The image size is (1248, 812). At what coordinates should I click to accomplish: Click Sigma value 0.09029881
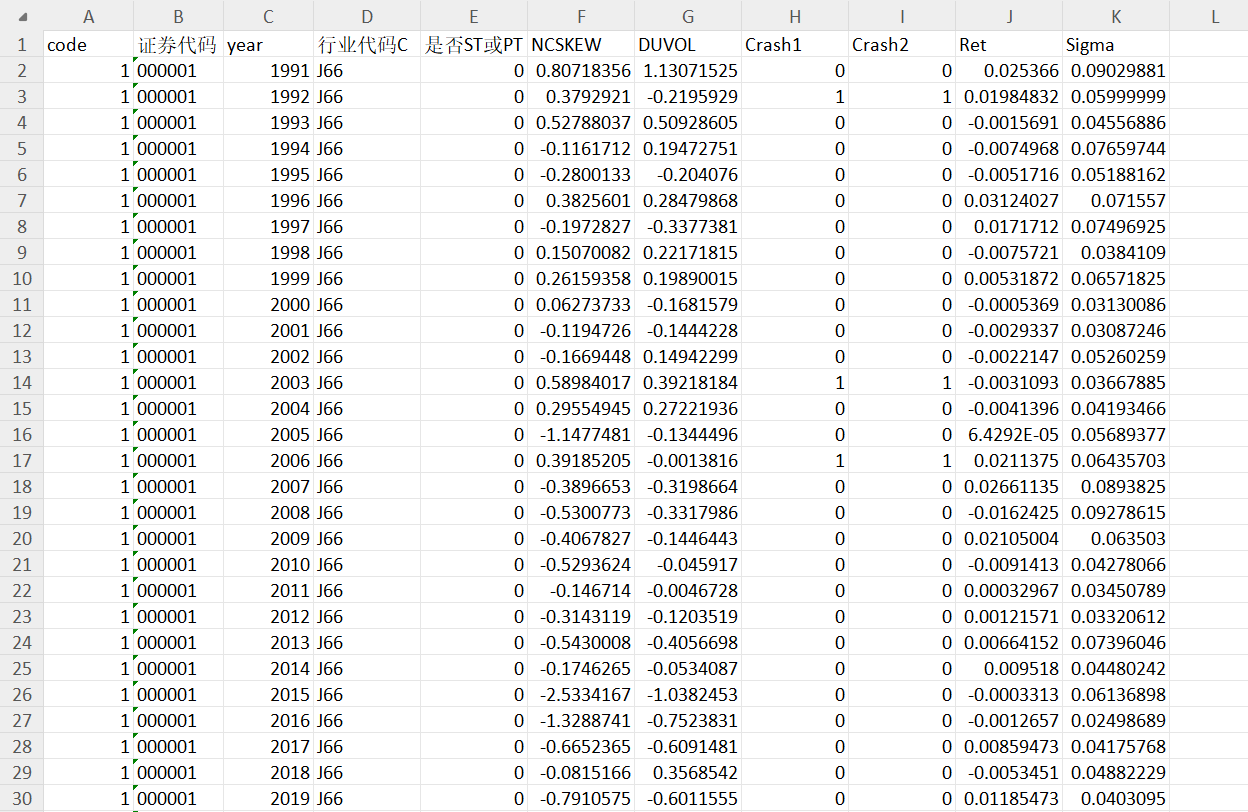pos(1116,71)
